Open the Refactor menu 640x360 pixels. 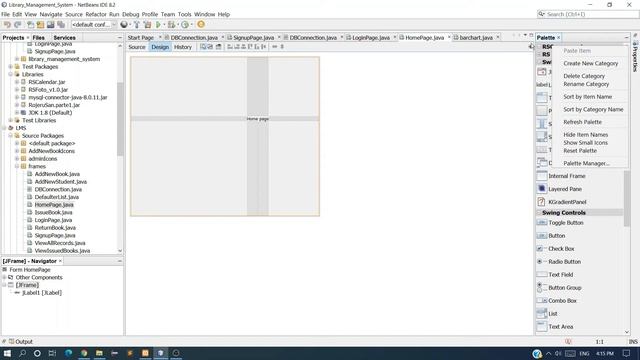tap(96, 14)
